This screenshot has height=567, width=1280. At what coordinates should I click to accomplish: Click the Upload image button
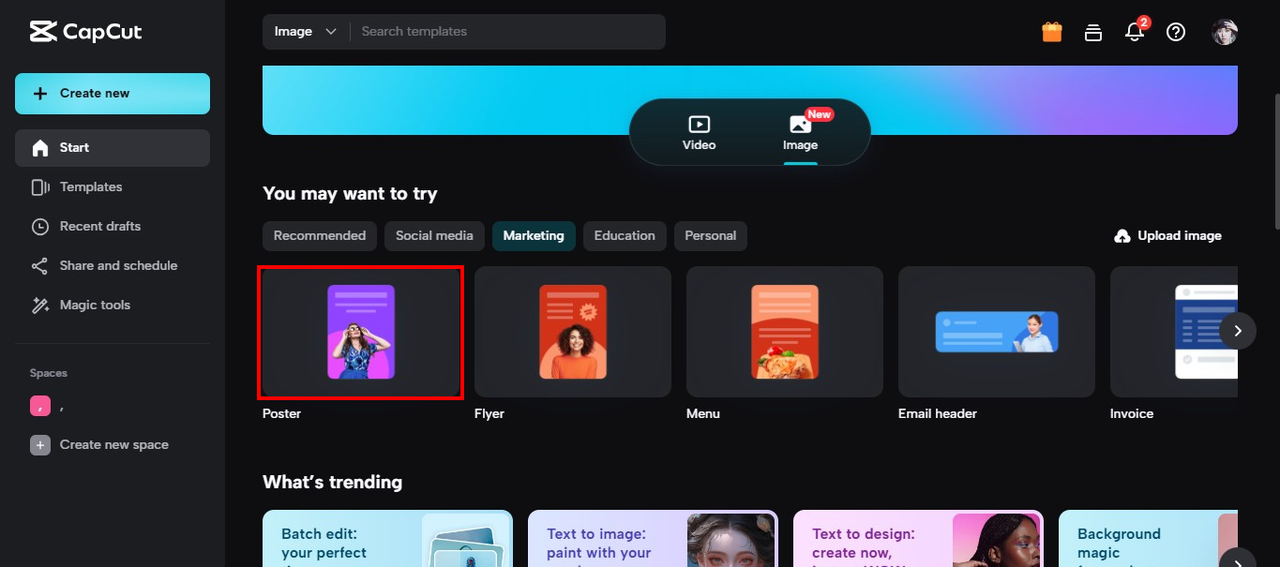pos(1168,236)
